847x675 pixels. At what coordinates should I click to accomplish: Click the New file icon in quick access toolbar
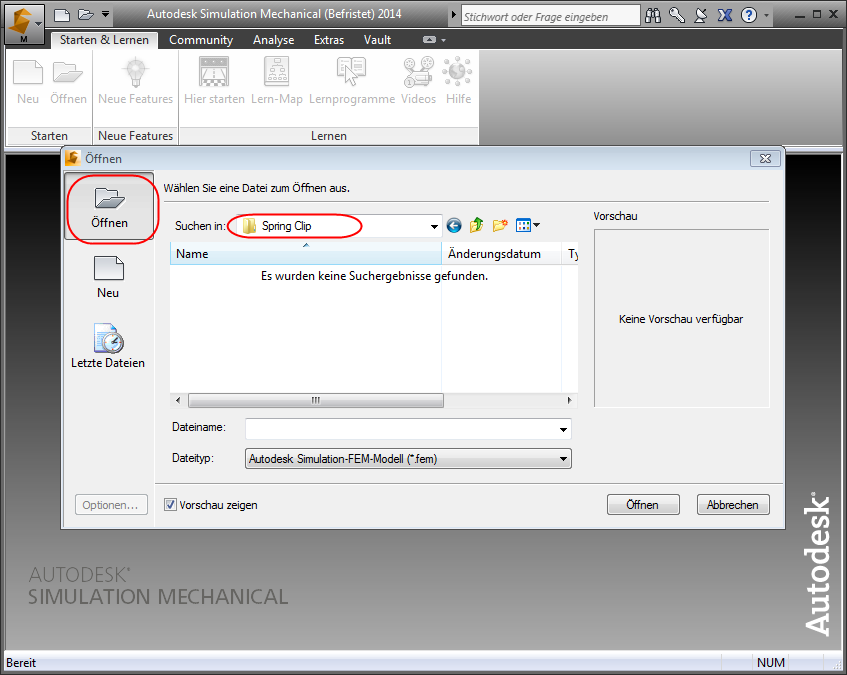[62, 15]
